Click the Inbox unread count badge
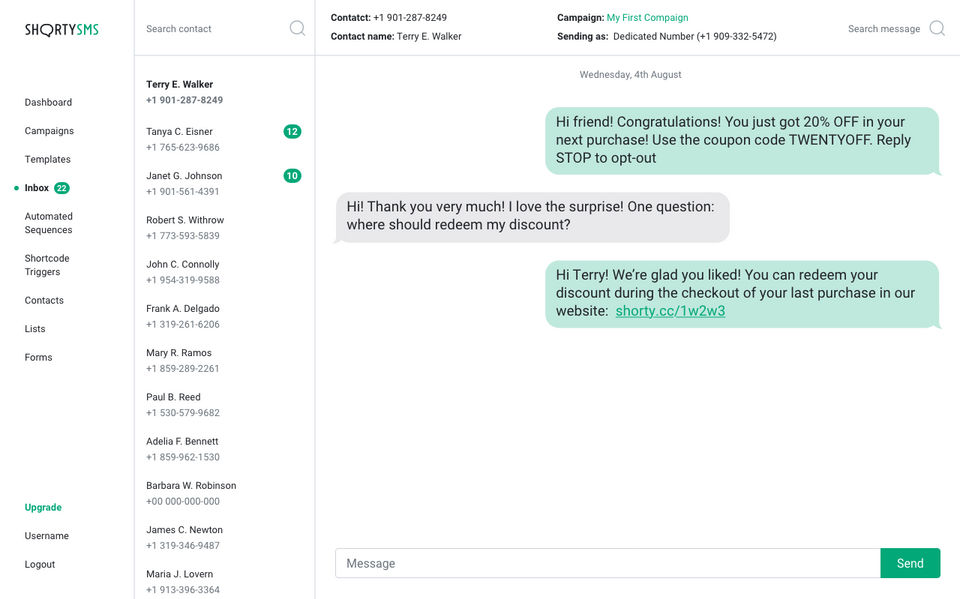This screenshot has height=599, width=960. (62, 188)
